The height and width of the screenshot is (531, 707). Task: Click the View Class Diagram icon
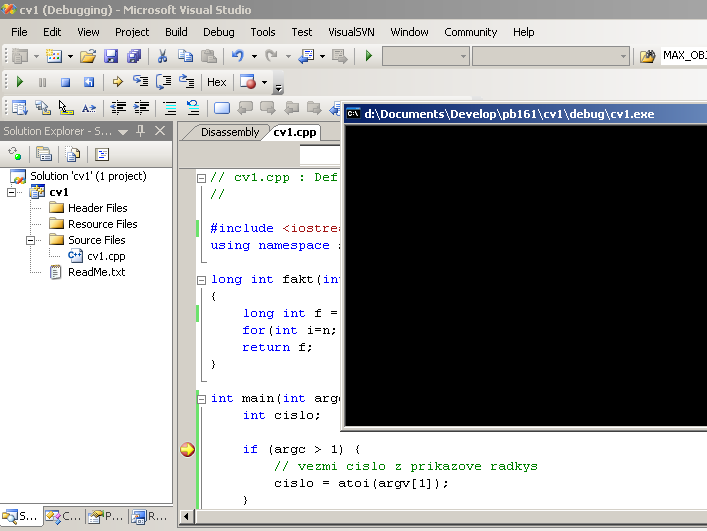(x=102, y=154)
